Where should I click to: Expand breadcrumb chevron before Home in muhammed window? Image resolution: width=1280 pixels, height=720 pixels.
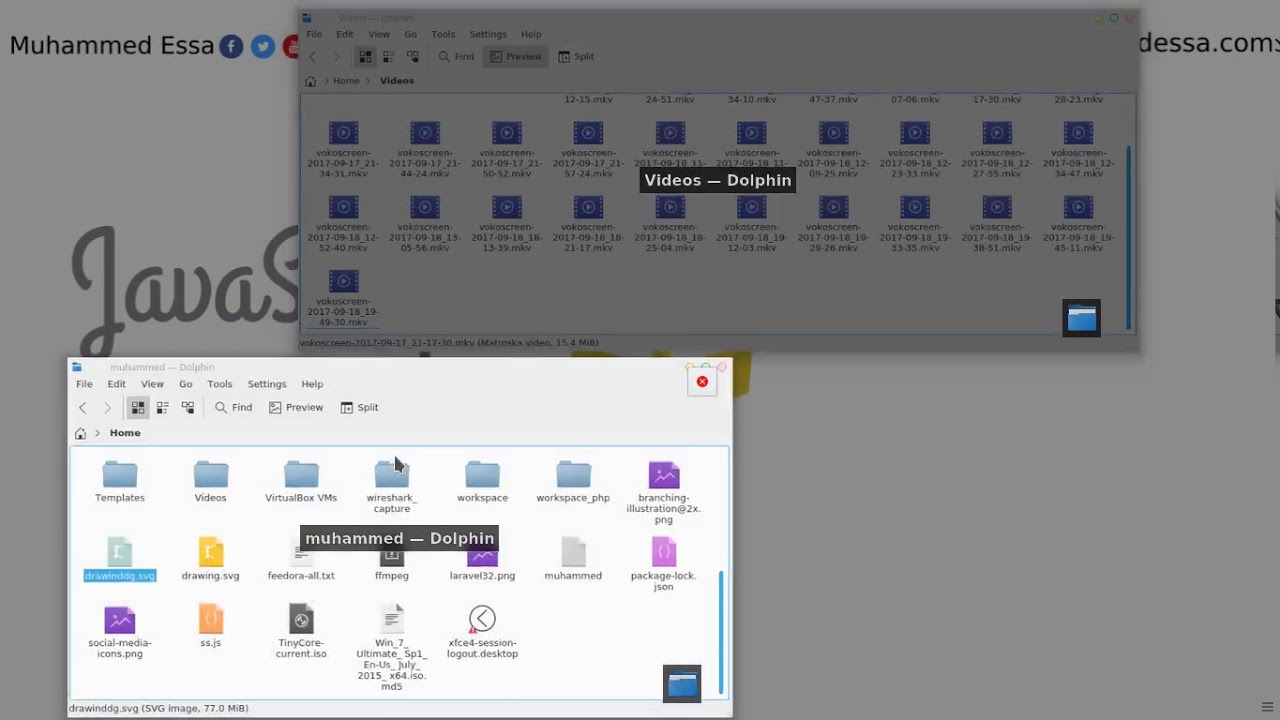[x=98, y=433]
